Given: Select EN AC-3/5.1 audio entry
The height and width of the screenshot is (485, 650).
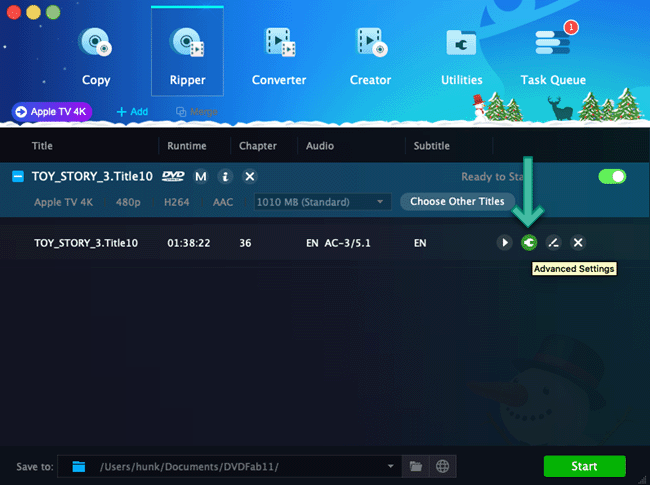Looking at the screenshot, I should 338,243.
